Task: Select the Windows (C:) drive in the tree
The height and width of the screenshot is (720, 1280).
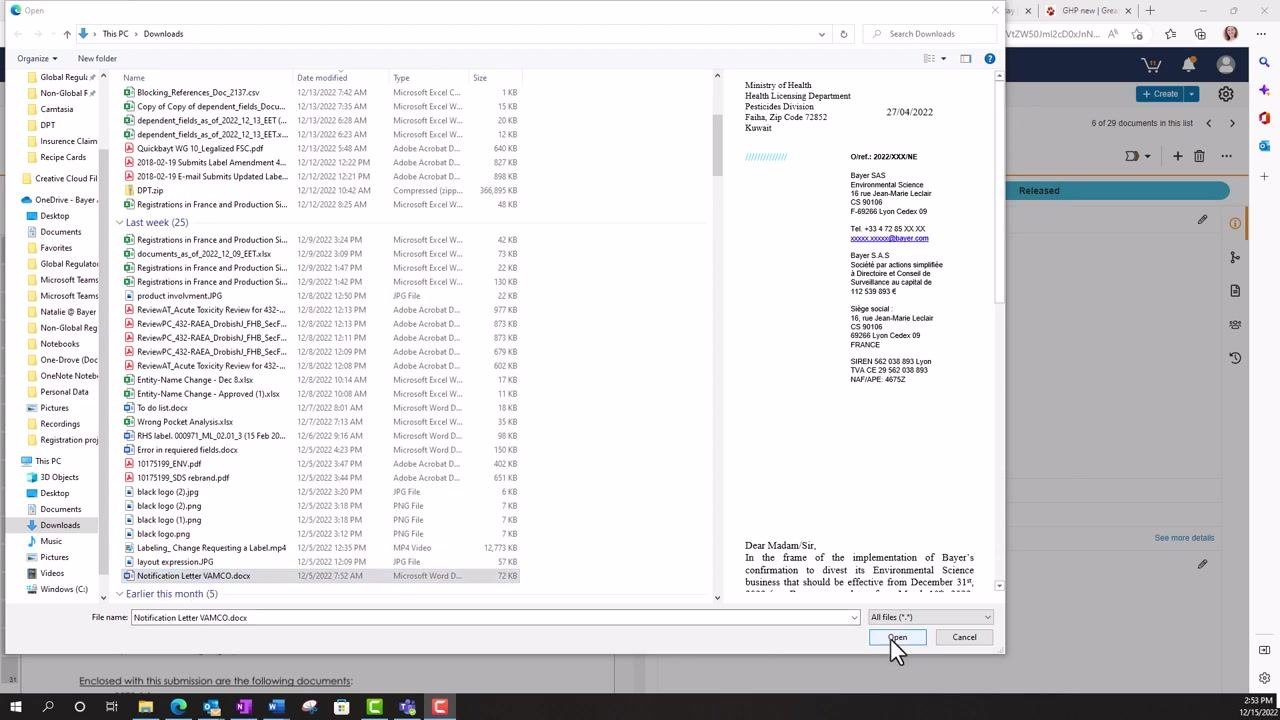Action: tap(64, 589)
